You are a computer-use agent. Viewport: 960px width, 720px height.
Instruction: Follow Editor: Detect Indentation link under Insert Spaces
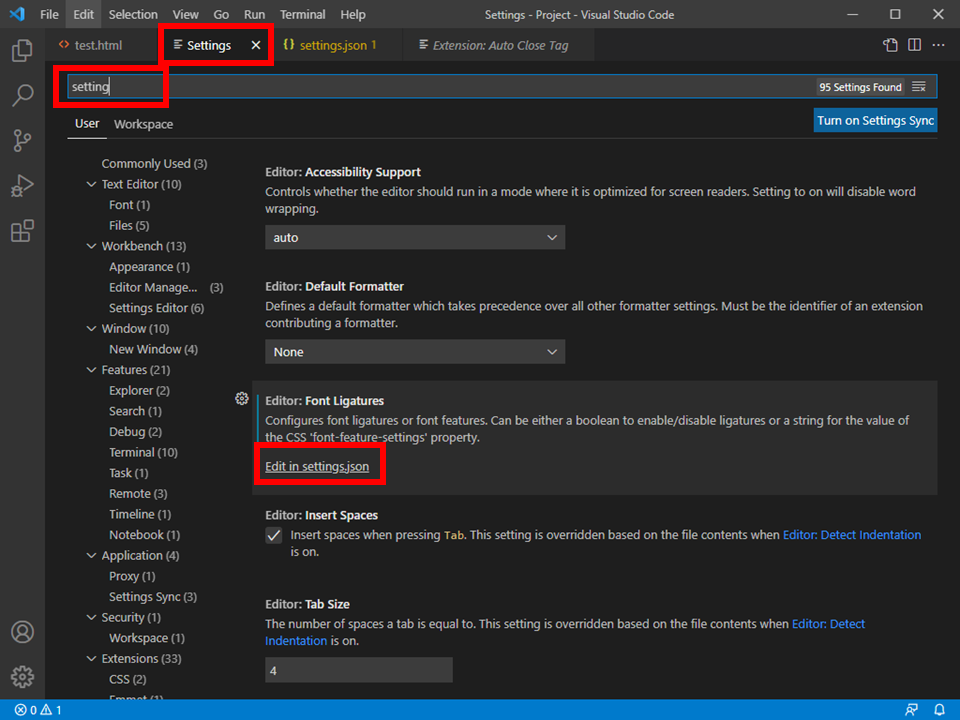(852, 535)
